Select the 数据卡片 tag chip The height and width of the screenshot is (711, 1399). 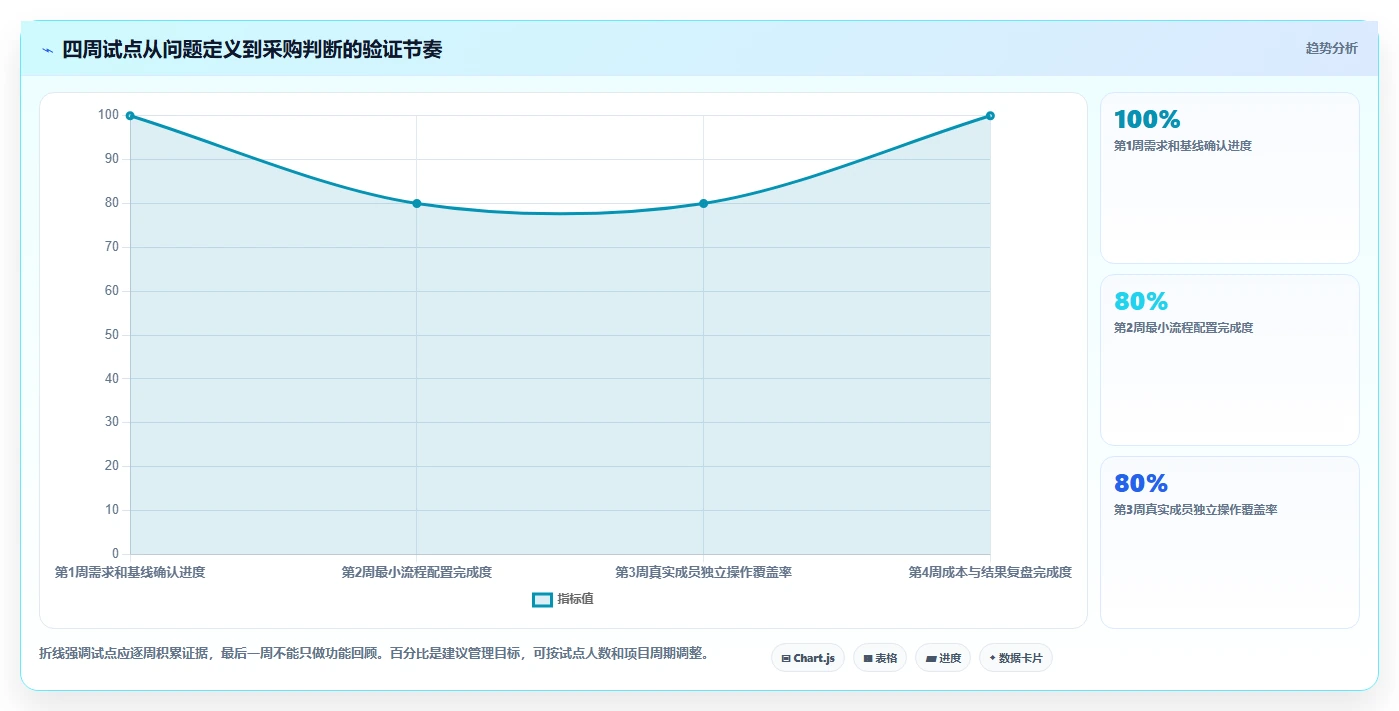click(x=1016, y=658)
